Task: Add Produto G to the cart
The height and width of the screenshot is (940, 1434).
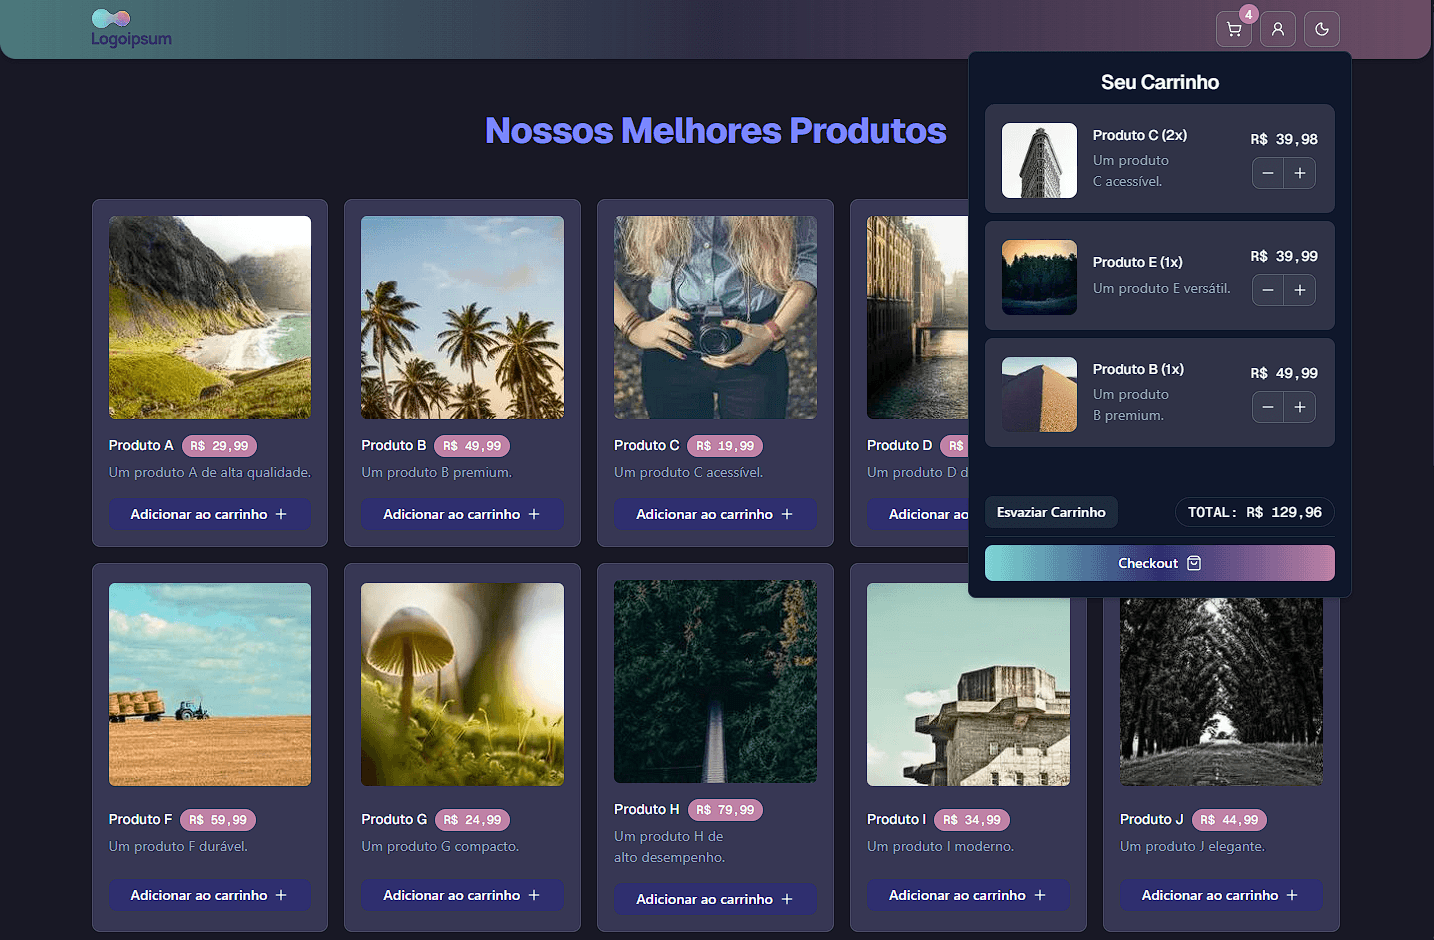Action: [x=462, y=895]
